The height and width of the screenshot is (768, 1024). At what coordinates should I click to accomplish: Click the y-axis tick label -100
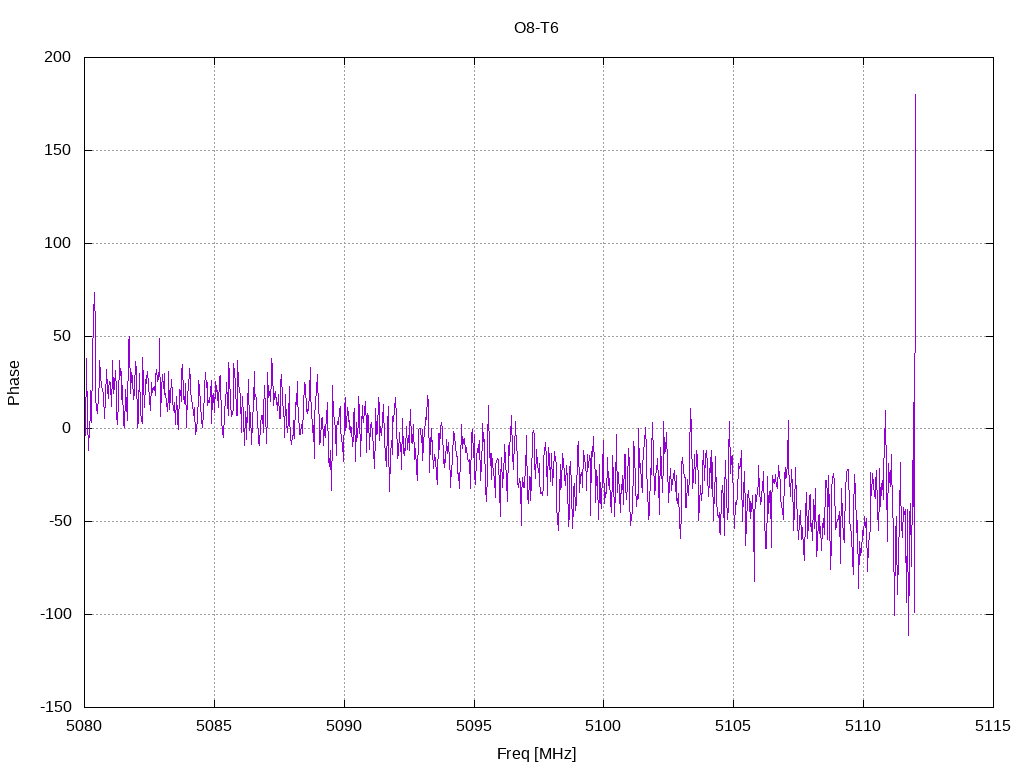(x=56, y=614)
